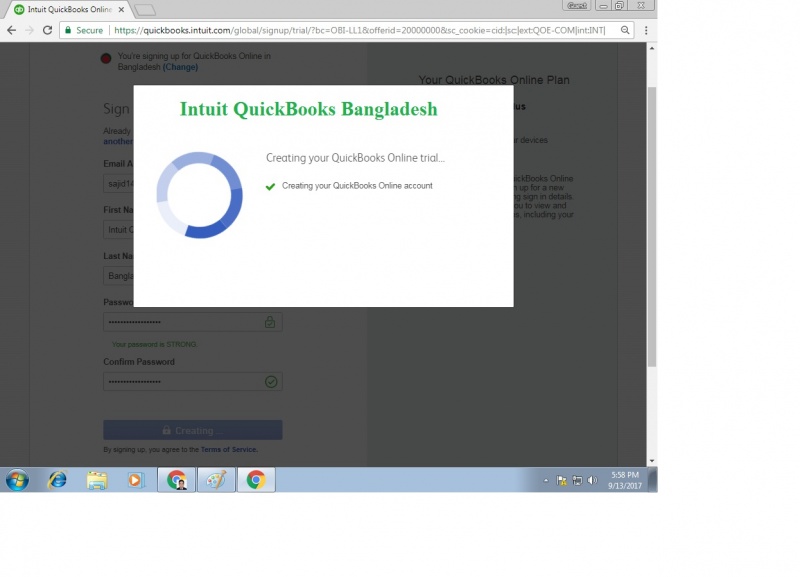Click the 'Intuit QuickBooks Bangladesh' heading
This screenshot has height=577, width=800.
coord(309,109)
